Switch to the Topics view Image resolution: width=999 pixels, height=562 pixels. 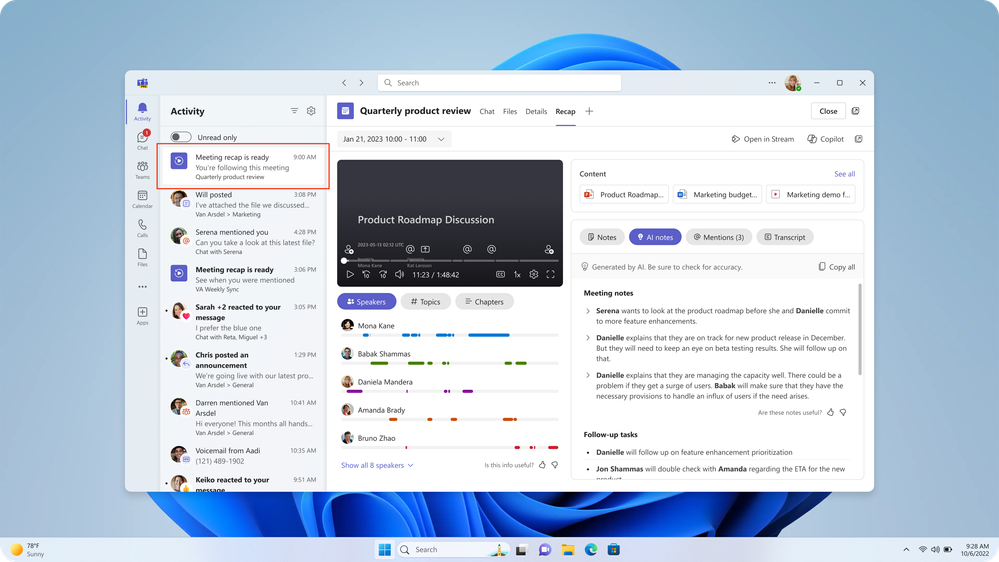coord(425,301)
